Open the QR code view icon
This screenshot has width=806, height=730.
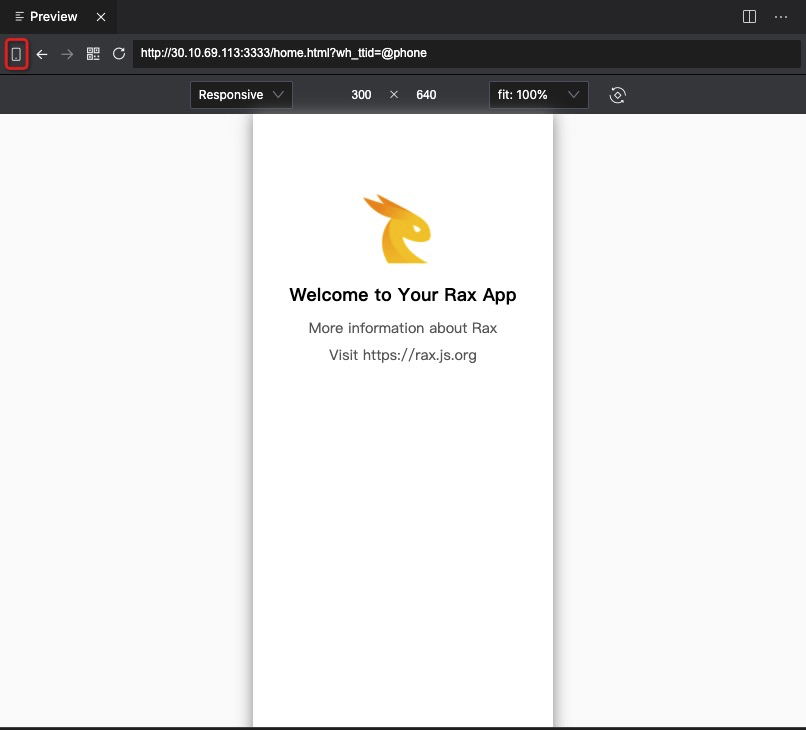93,54
